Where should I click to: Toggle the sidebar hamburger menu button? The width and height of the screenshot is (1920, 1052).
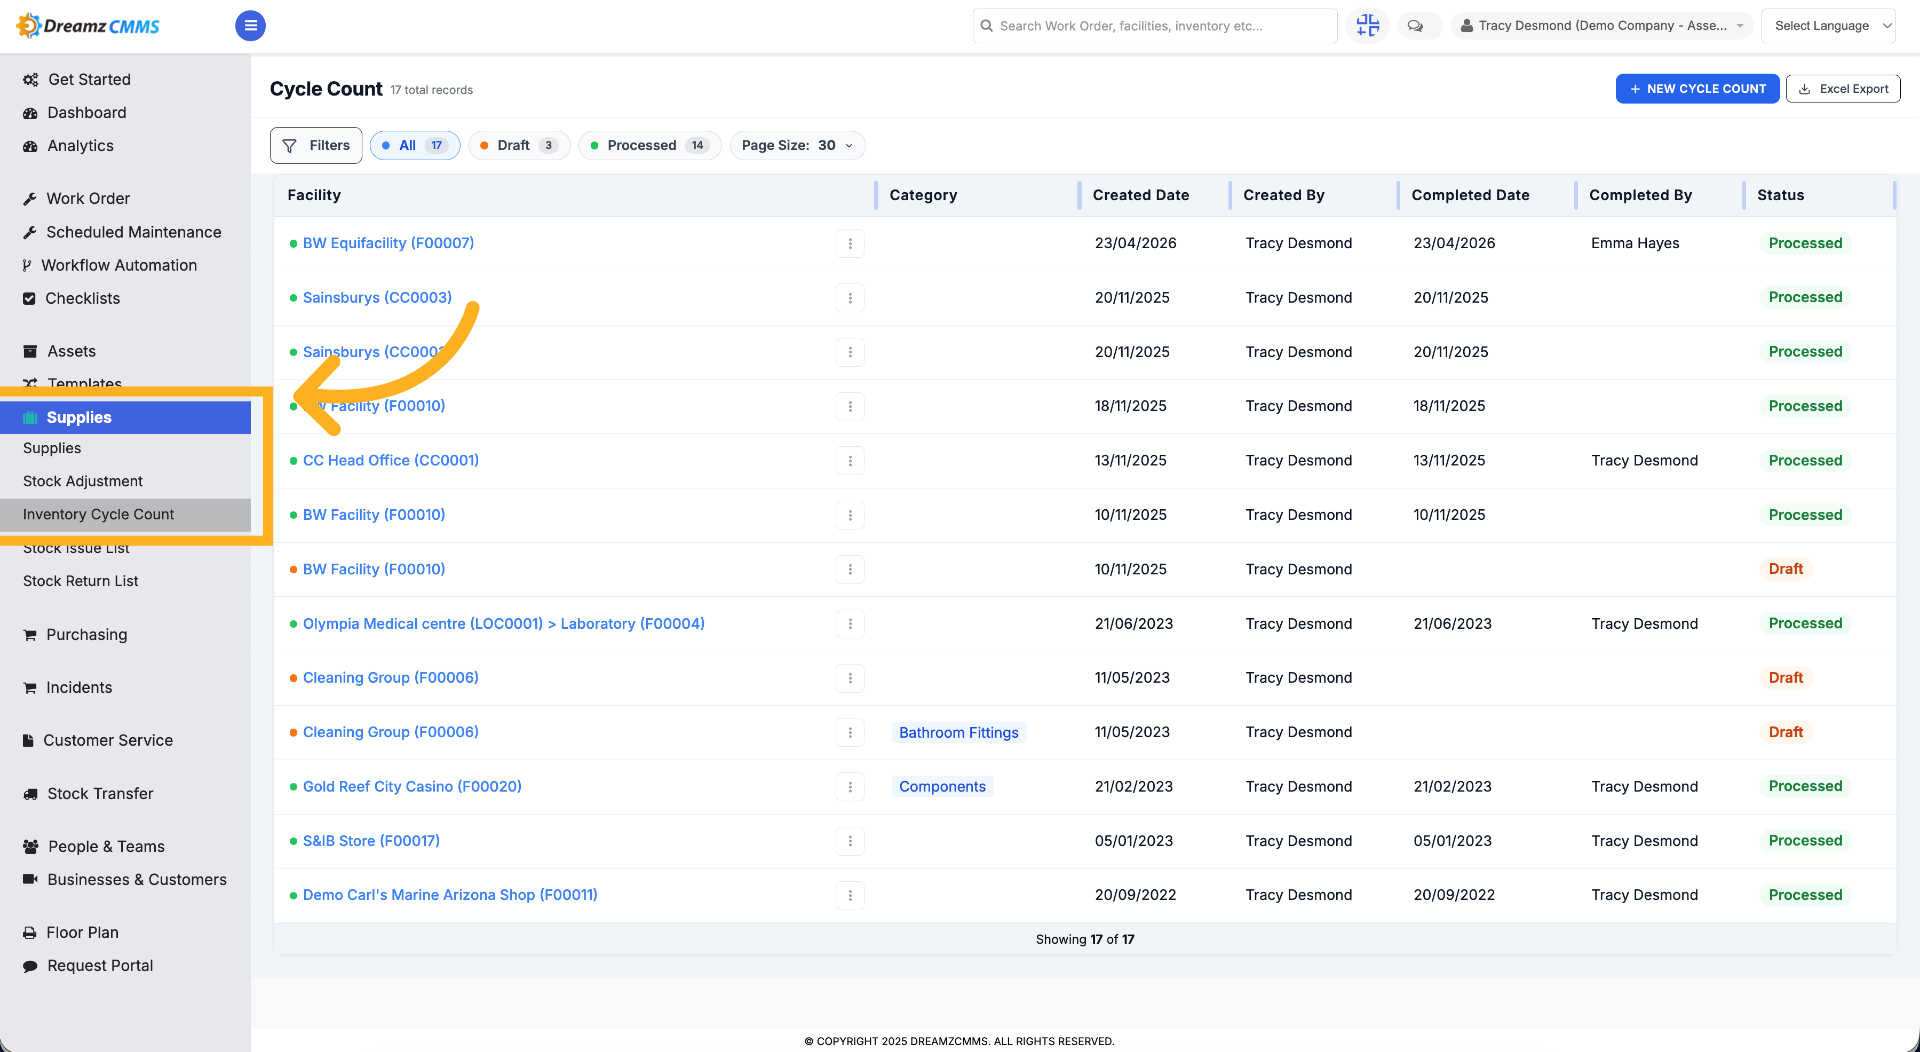tap(250, 26)
